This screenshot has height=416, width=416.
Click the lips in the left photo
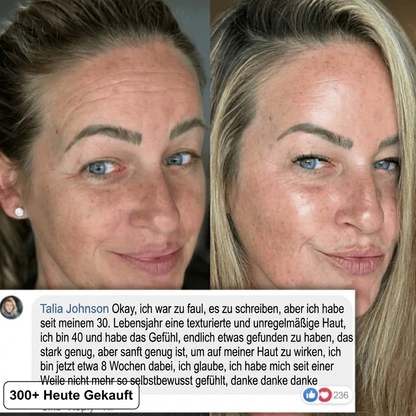click(150, 258)
